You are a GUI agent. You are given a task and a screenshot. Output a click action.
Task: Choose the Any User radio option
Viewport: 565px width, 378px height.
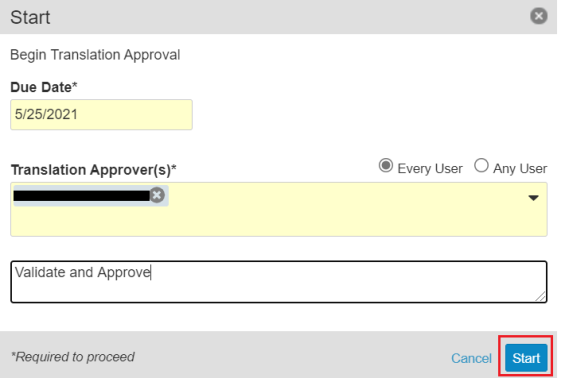click(481, 166)
